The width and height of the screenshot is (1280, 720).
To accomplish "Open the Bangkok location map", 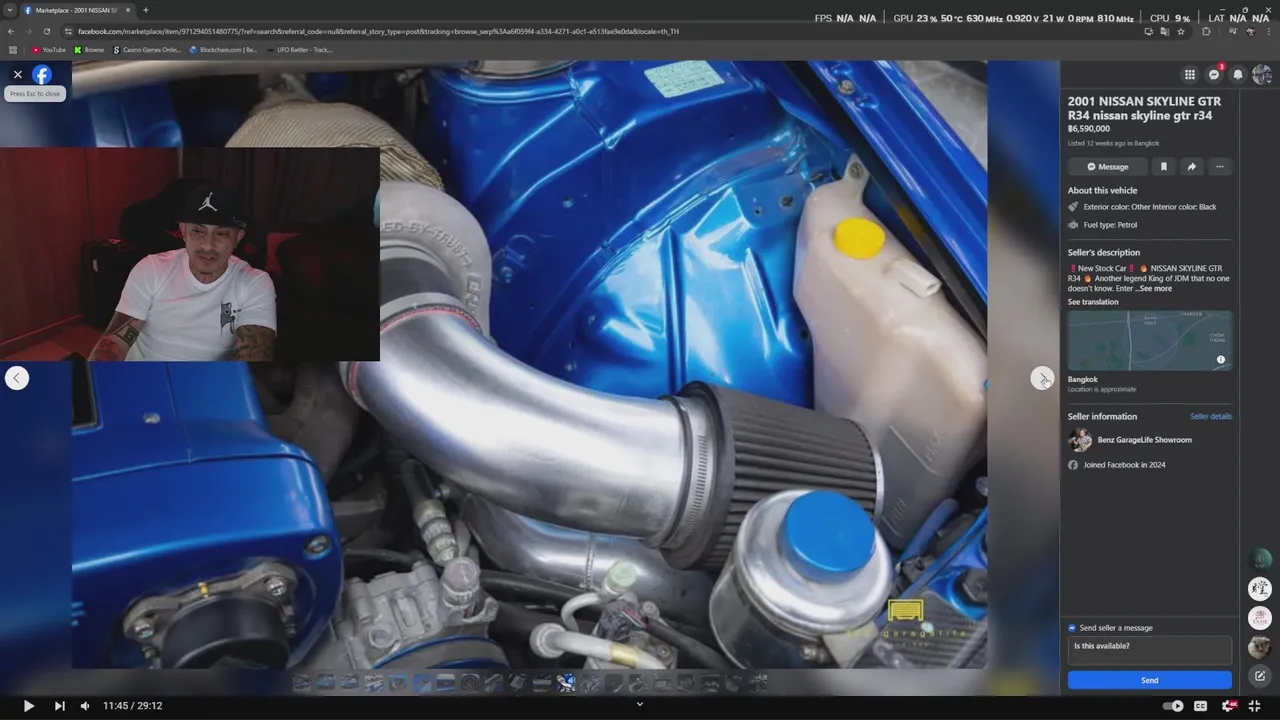I will click(1150, 341).
